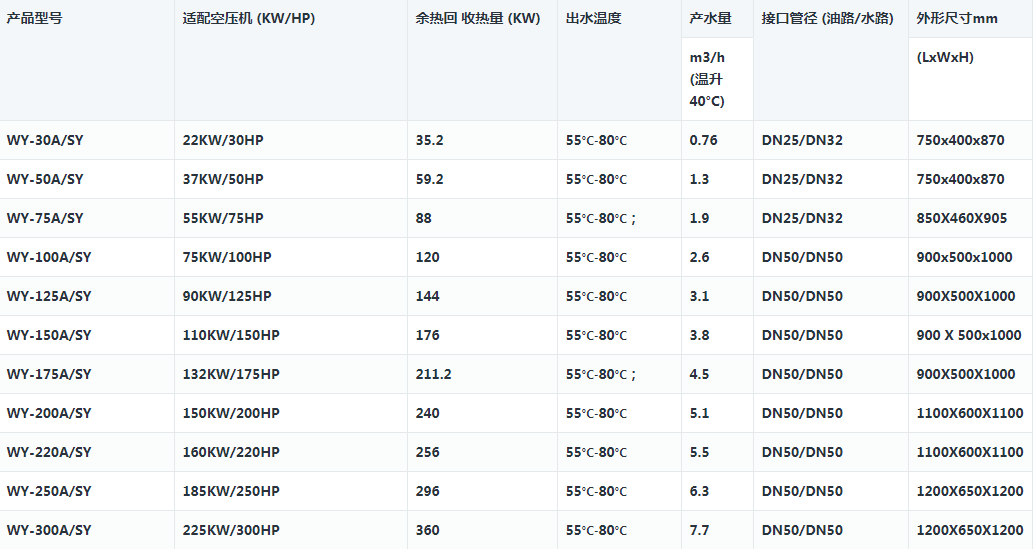
Task: Select compressor value 132KW/175HP
Action: [x=231, y=374]
